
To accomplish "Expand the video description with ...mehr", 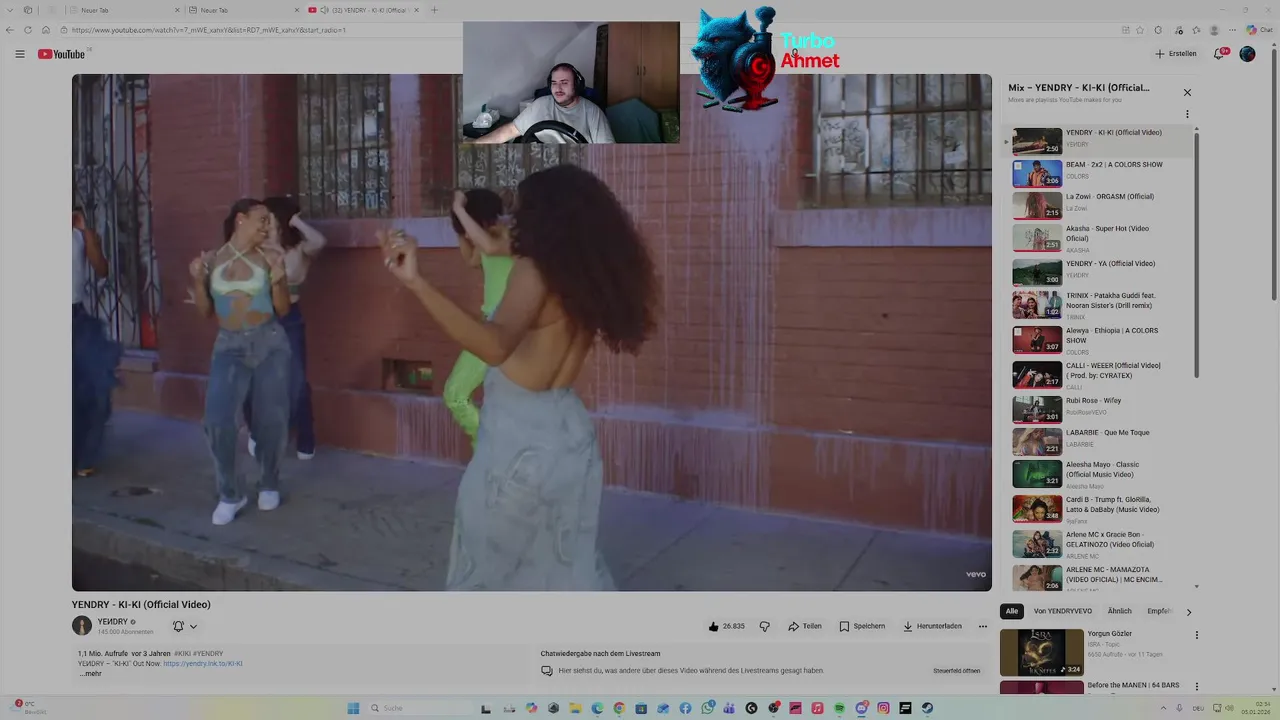I will pos(91,674).
